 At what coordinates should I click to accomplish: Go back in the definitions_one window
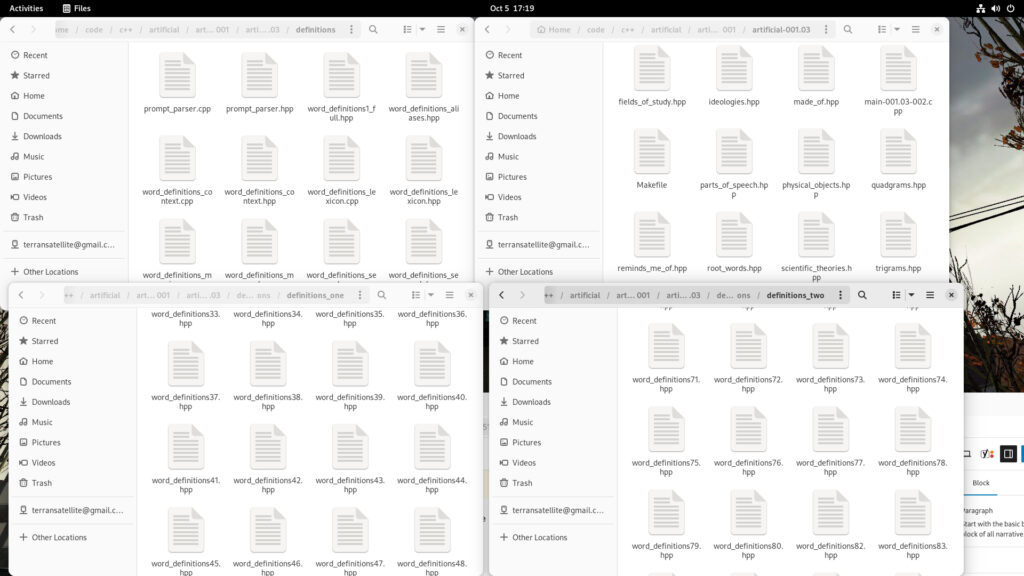tap(21, 295)
